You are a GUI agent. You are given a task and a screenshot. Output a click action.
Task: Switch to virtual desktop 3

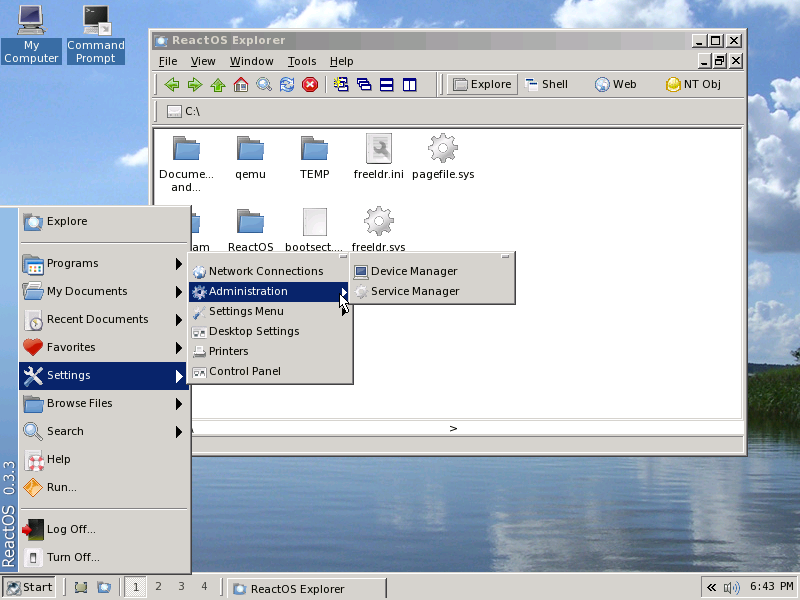(x=181, y=587)
